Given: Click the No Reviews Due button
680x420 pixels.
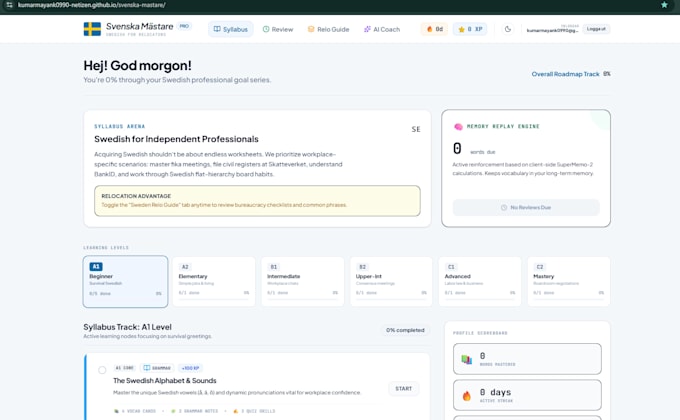Looking at the screenshot, I should (526, 207).
